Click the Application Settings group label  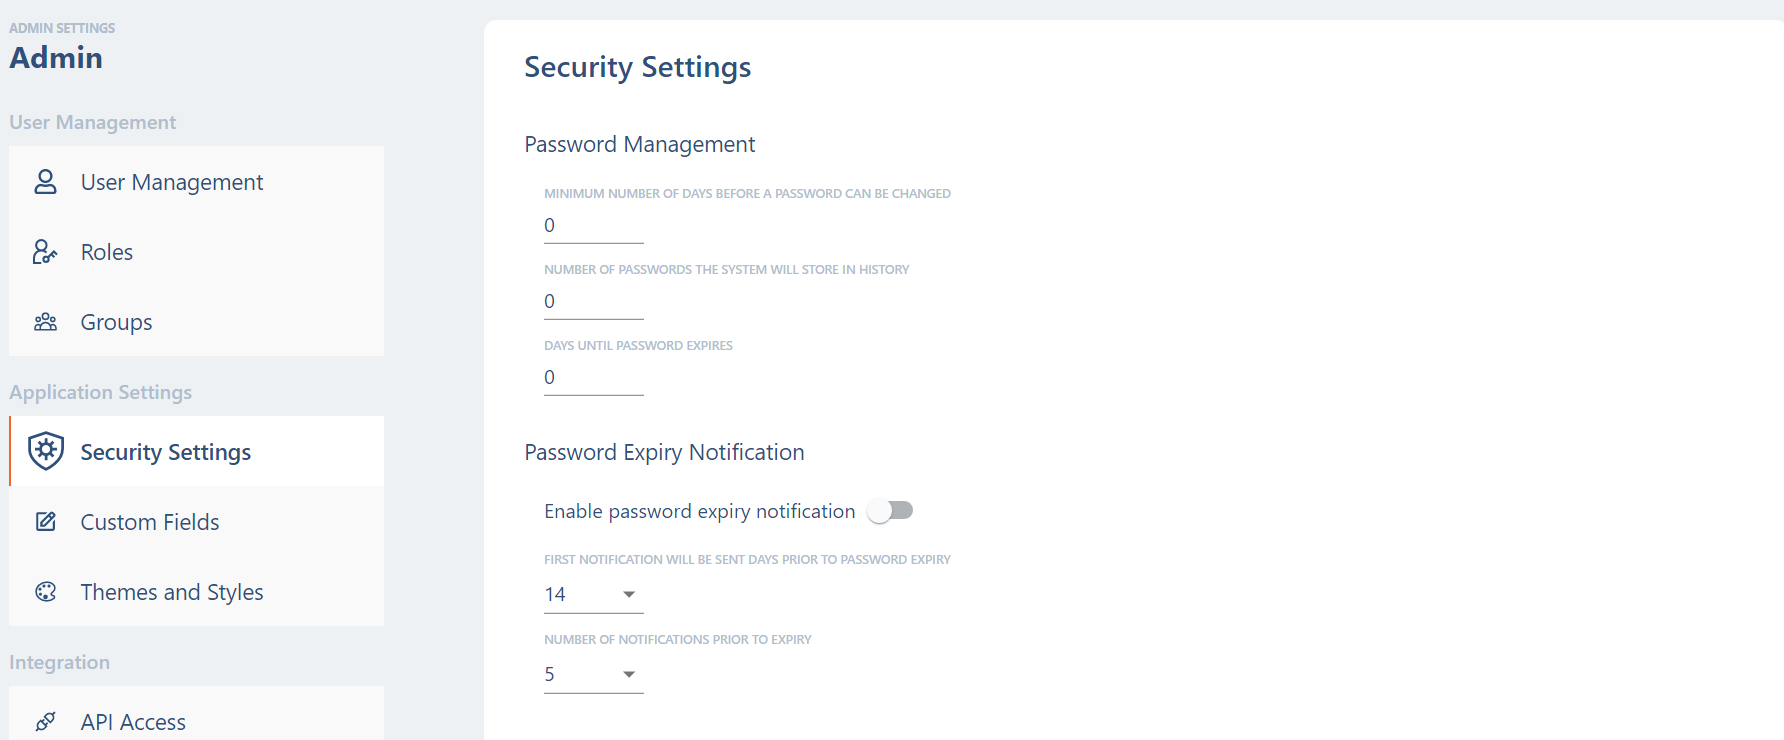click(x=101, y=392)
